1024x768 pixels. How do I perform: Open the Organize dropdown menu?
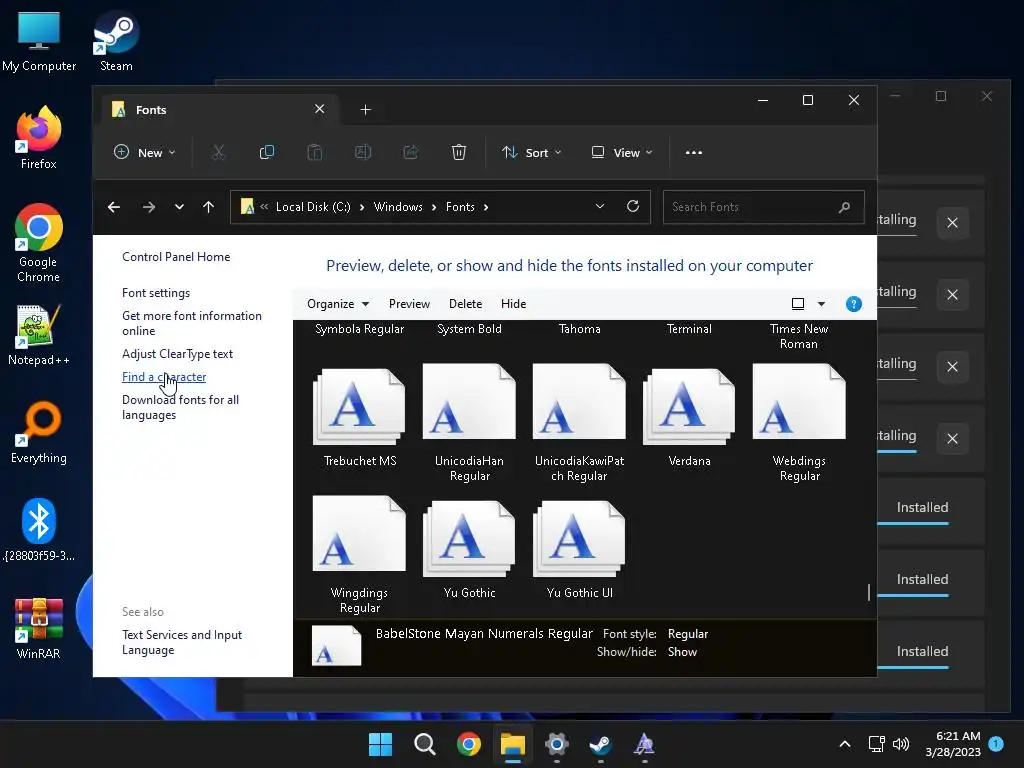[x=338, y=304]
